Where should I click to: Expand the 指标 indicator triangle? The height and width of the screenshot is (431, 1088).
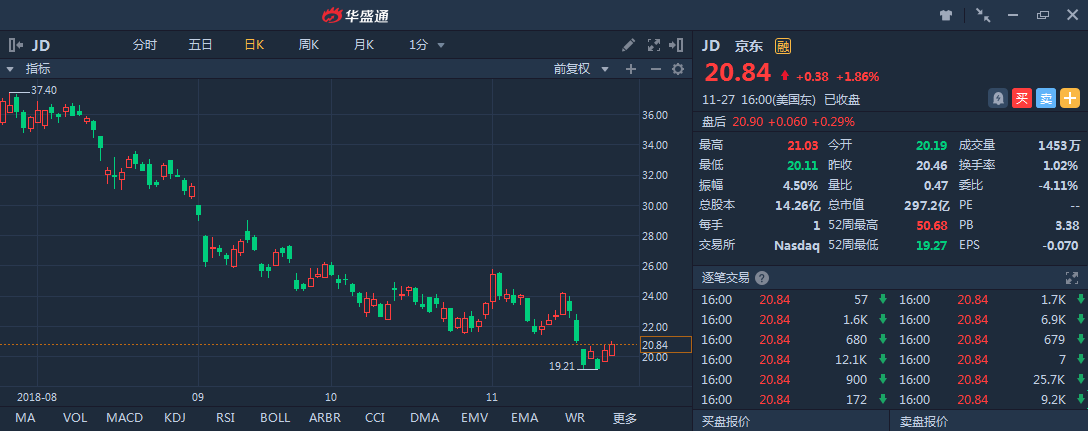tap(10, 69)
